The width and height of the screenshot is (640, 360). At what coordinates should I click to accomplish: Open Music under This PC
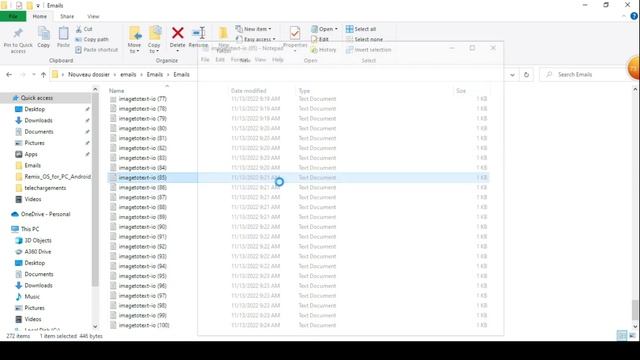point(32,297)
